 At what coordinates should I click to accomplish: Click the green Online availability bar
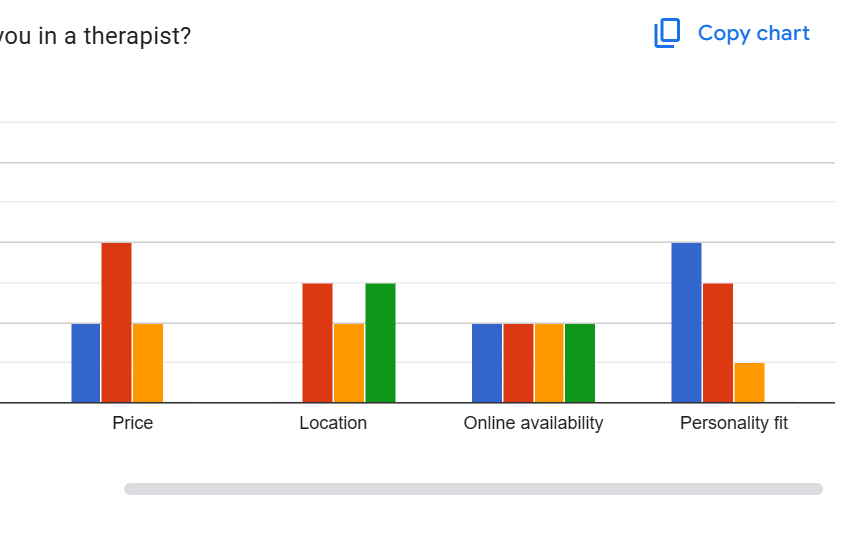click(x=580, y=363)
